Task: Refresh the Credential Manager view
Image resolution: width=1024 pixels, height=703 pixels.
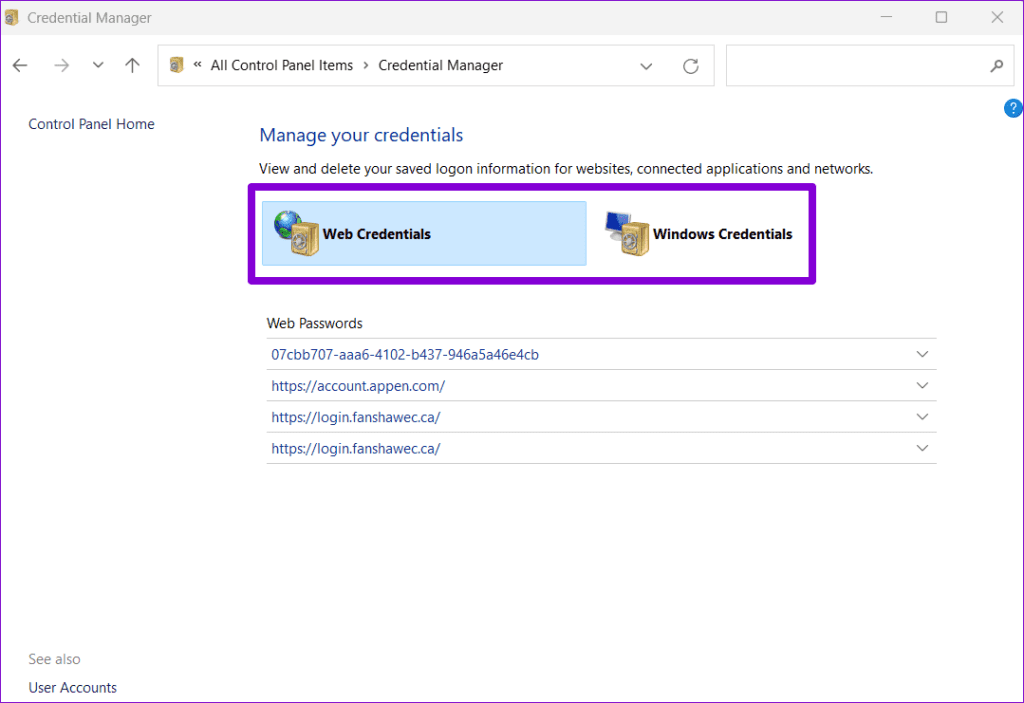Action: click(x=690, y=65)
